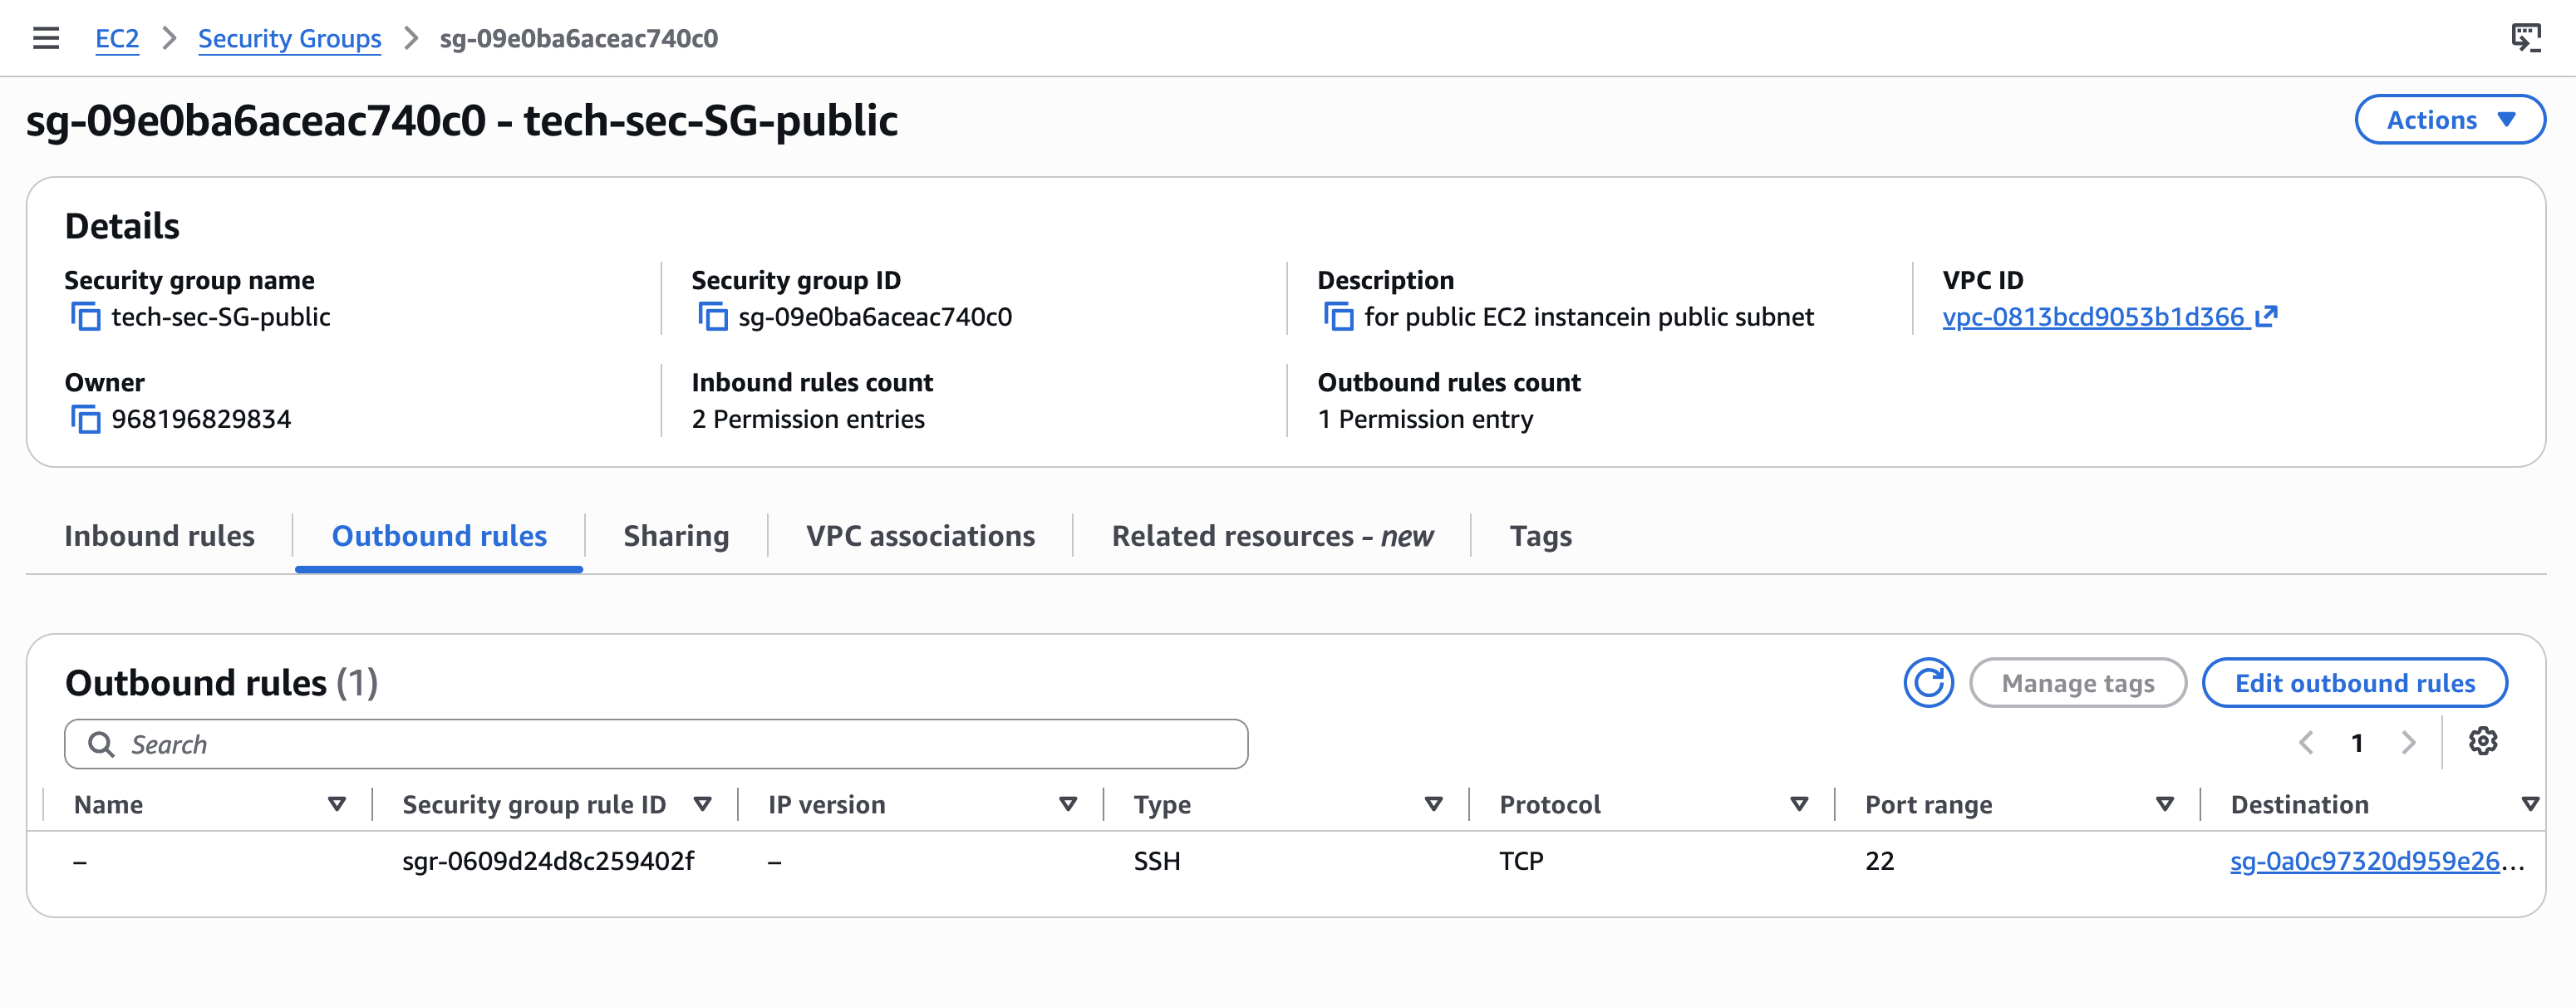Screen dimensions: 2576x1007
Task: Follow the EC2 breadcrumb link
Action: click(117, 39)
